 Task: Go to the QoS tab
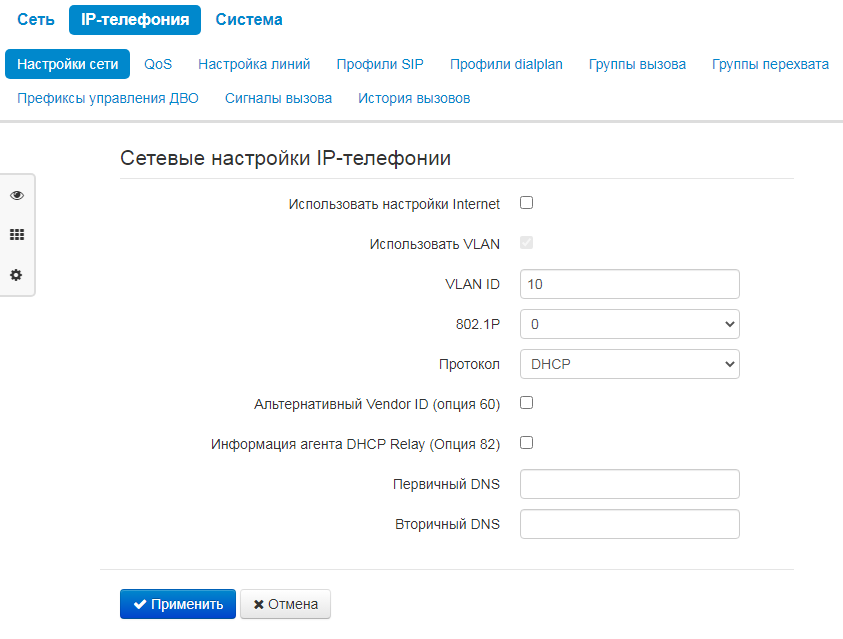[x=158, y=64]
